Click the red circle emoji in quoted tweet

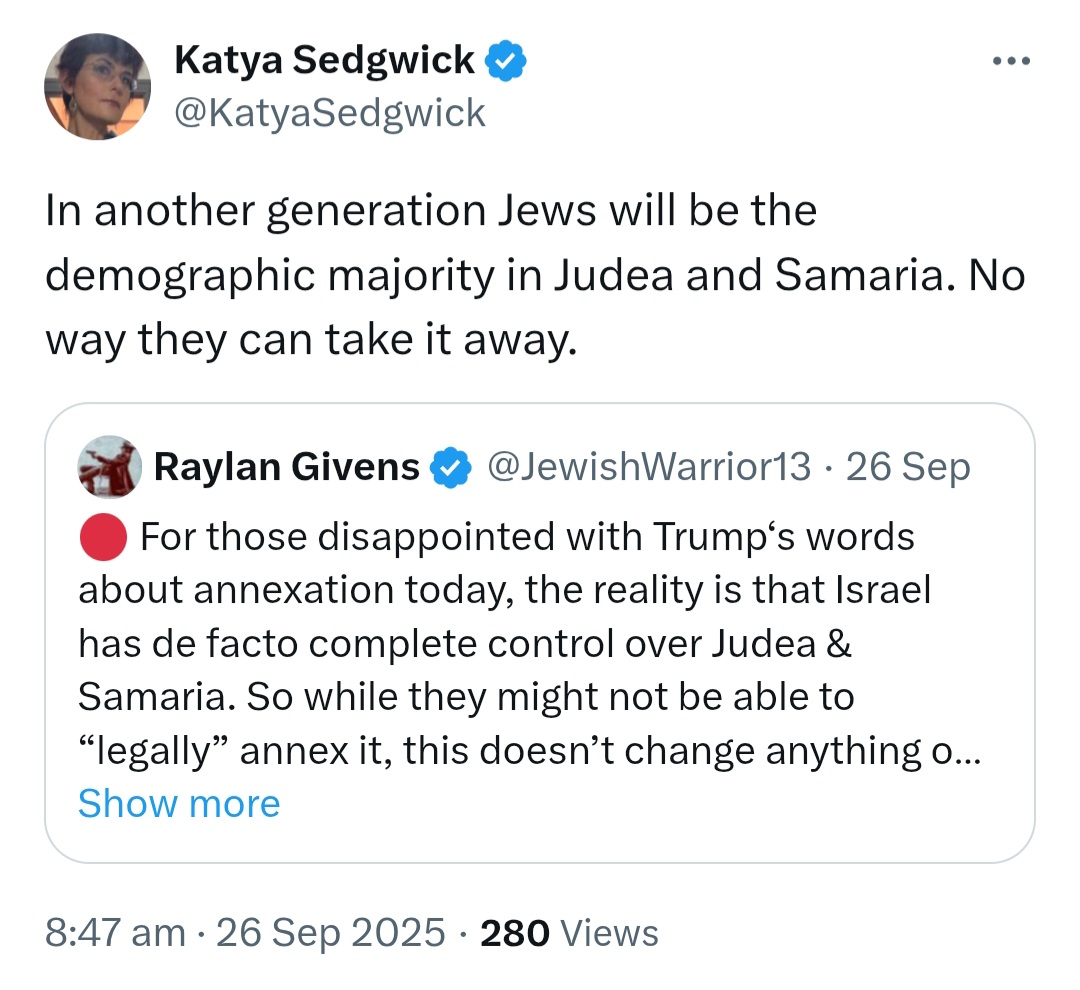[x=103, y=537]
